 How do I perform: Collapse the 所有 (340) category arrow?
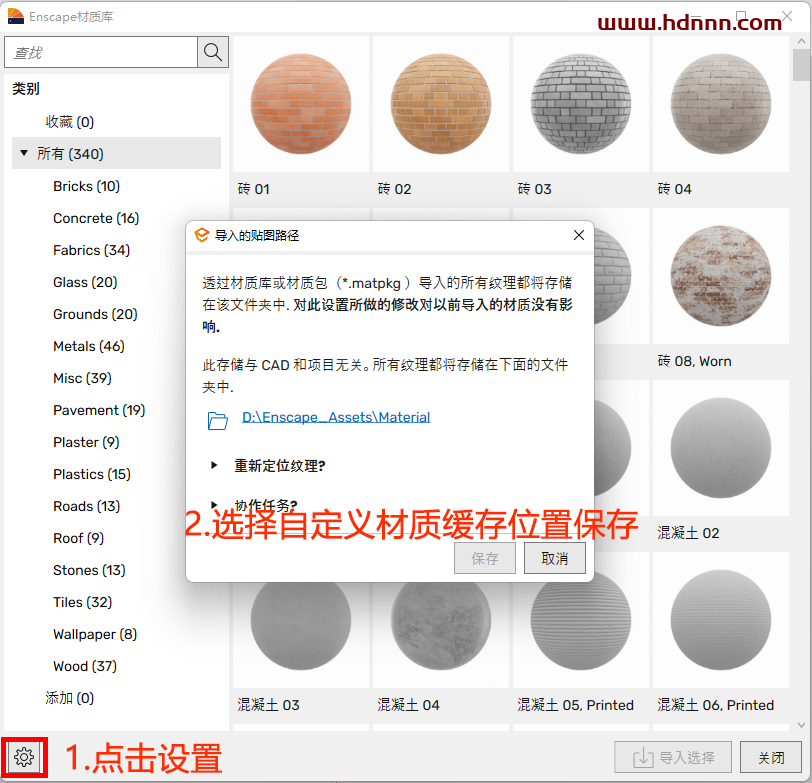24,153
